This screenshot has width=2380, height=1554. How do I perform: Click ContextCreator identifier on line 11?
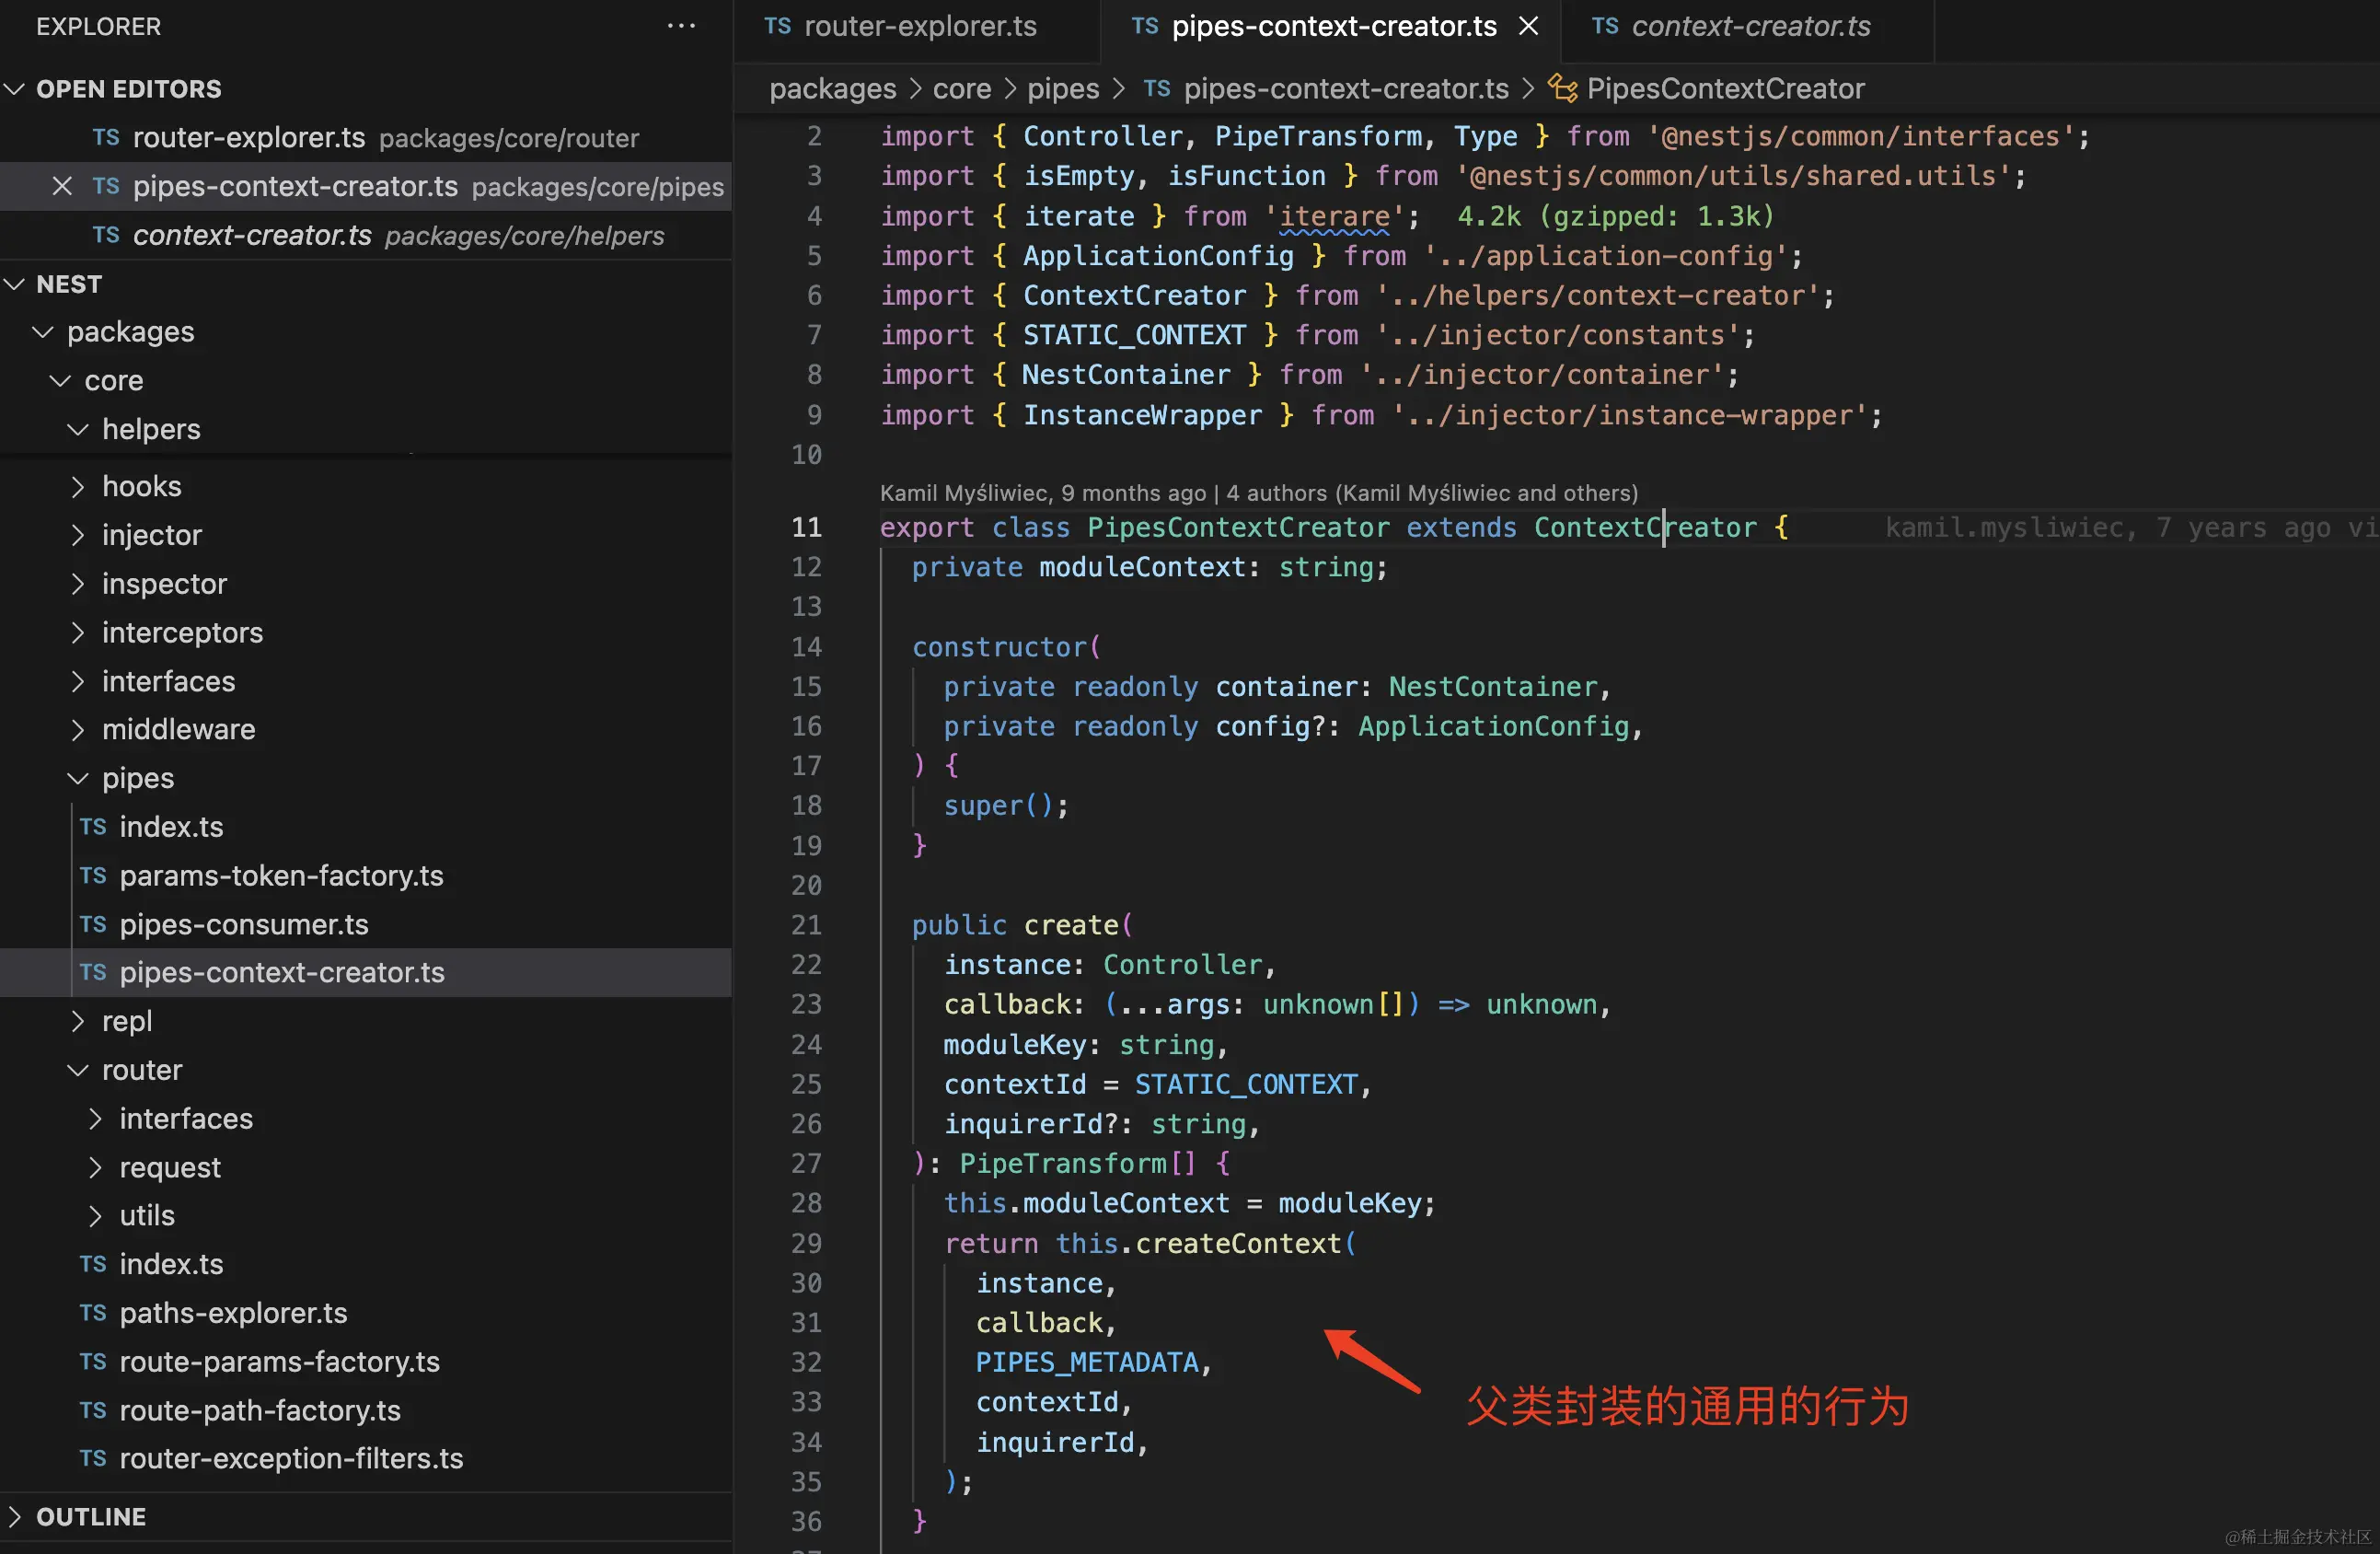point(1645,527)
